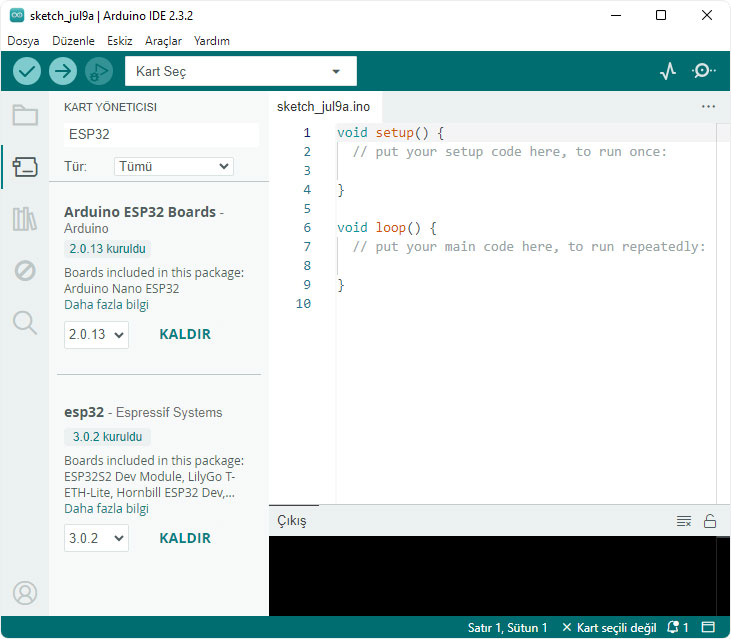Toggle the output scroll lock icon
The width and height of the screenshot is (731, 639).
[710, 520]
